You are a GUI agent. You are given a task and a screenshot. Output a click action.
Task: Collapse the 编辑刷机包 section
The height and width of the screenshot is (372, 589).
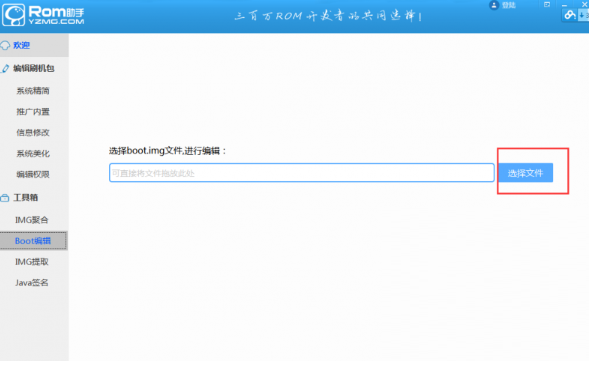[34, 68]
